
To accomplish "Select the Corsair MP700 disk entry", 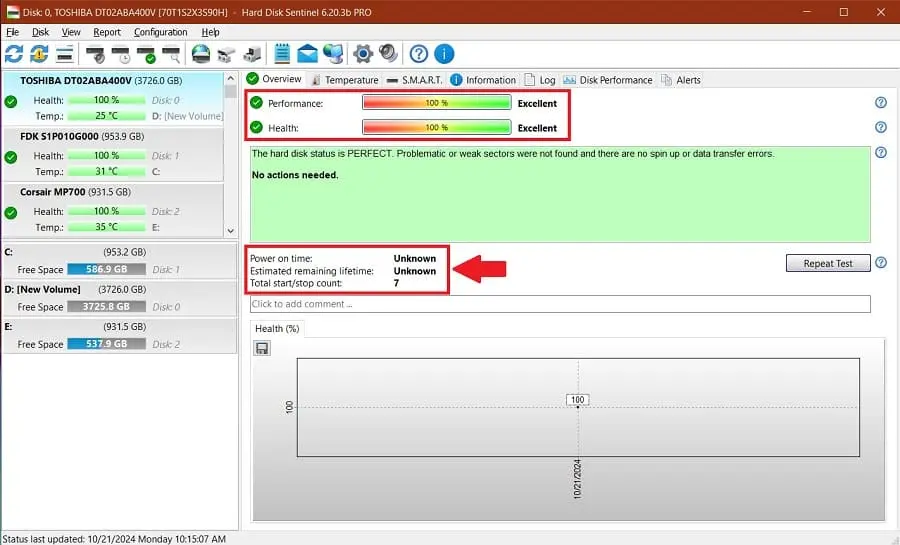I will pos(113,209).
